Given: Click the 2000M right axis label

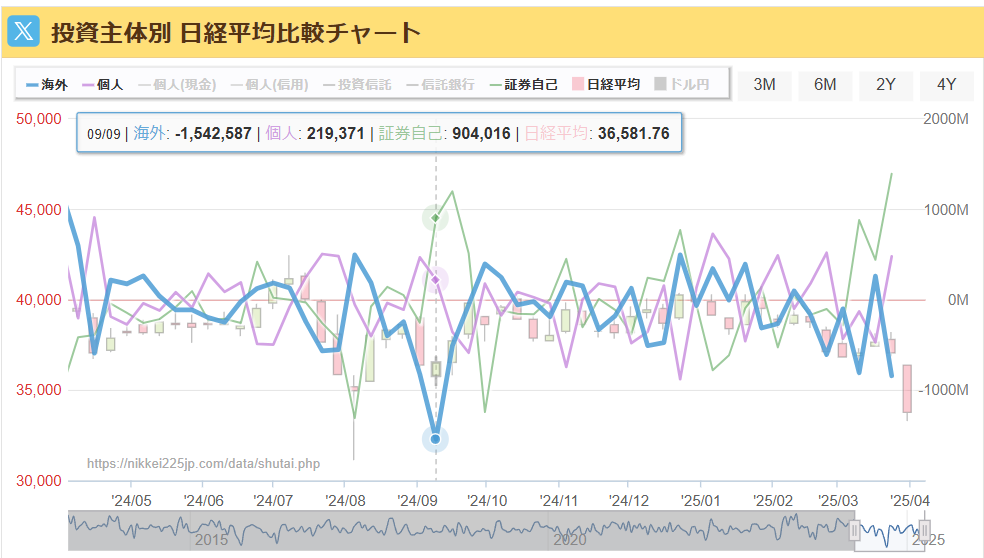Looking at the screenshot, I should click(x=946, y=119).
